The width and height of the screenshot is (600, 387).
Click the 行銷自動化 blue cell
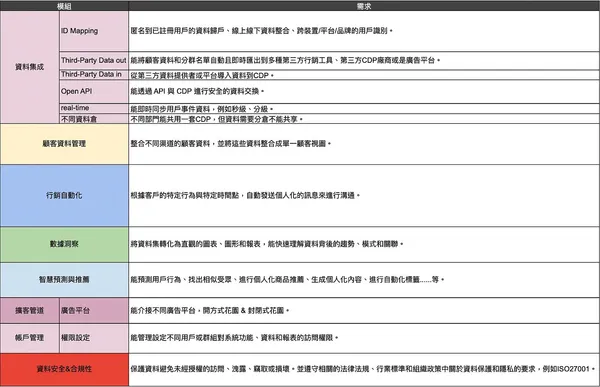coord(64,196)
